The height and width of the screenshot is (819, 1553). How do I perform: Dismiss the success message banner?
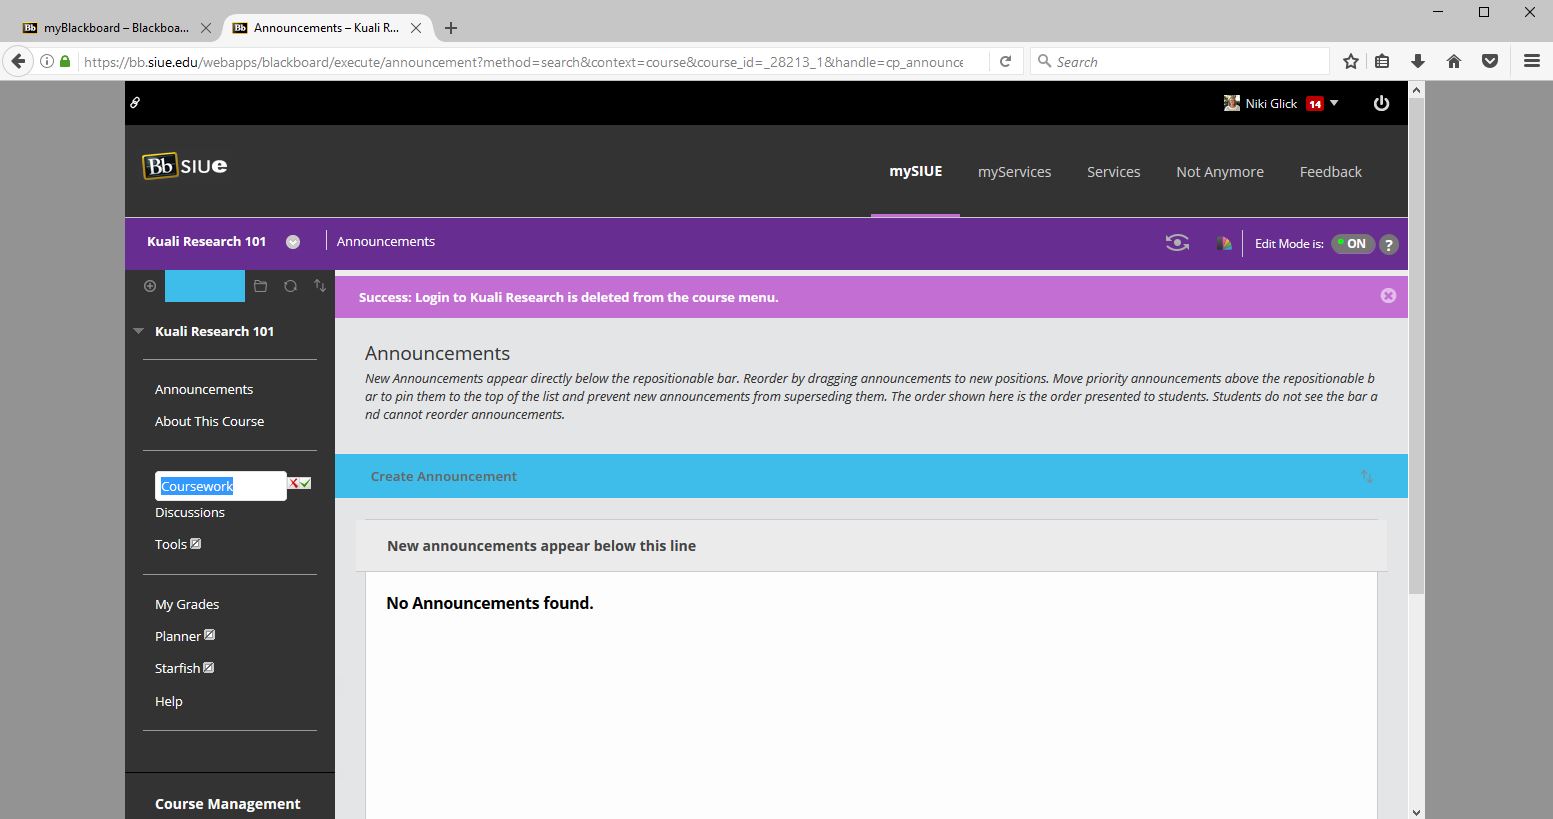click(x=1387, y=296)
